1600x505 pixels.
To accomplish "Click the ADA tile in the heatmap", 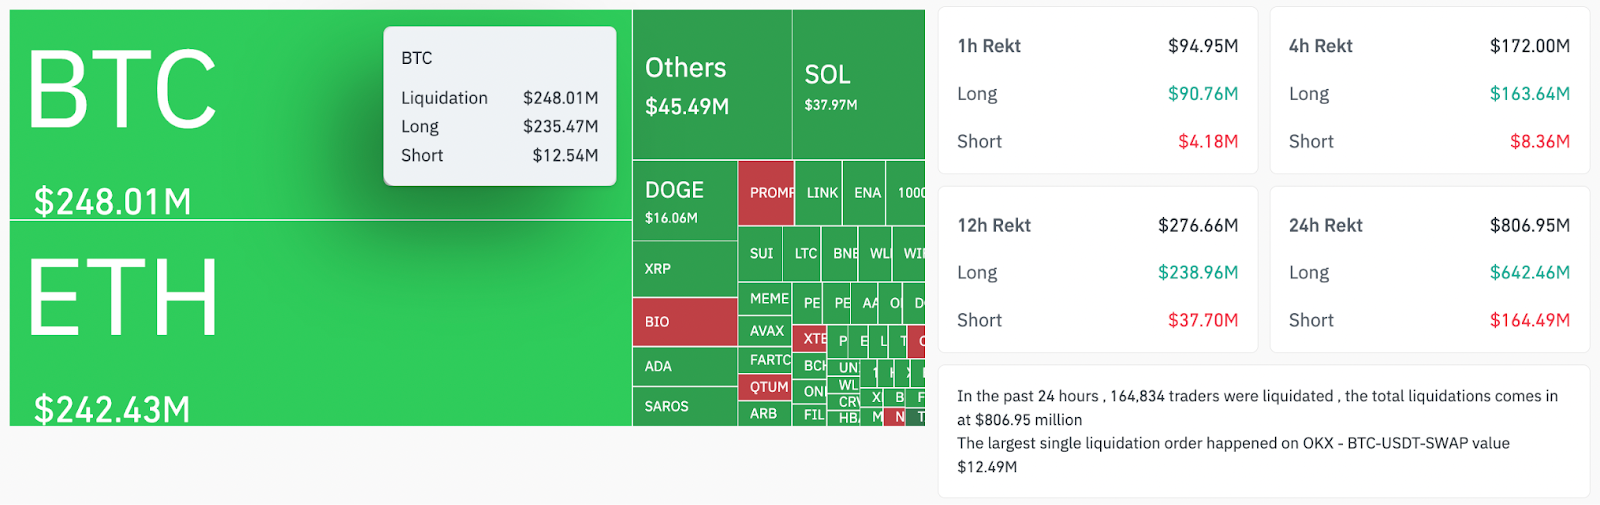I will (x=685, y=366).
